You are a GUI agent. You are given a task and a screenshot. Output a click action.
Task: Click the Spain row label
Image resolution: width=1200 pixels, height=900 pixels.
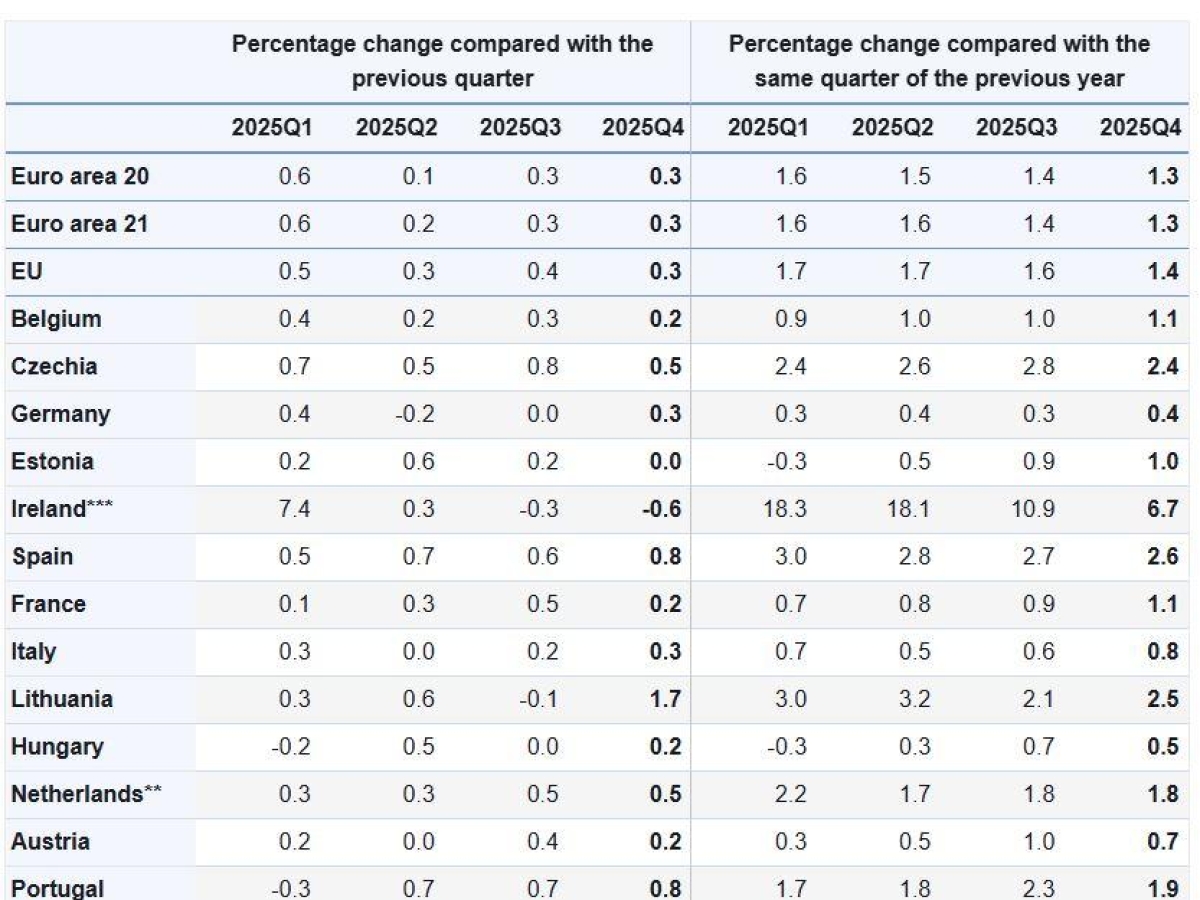click(x=42, y=556)
